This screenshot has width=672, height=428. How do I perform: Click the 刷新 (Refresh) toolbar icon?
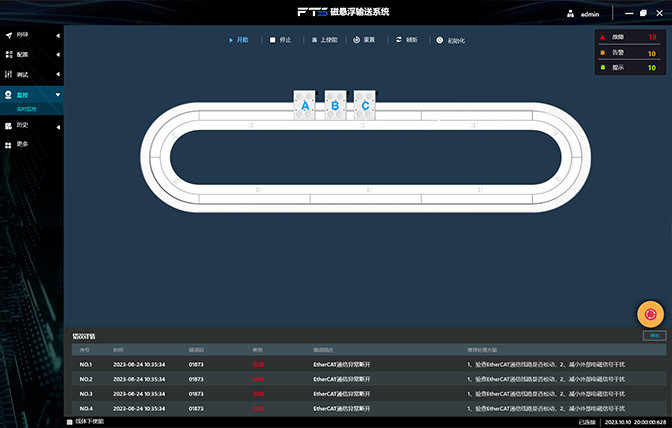click(399, 40)
